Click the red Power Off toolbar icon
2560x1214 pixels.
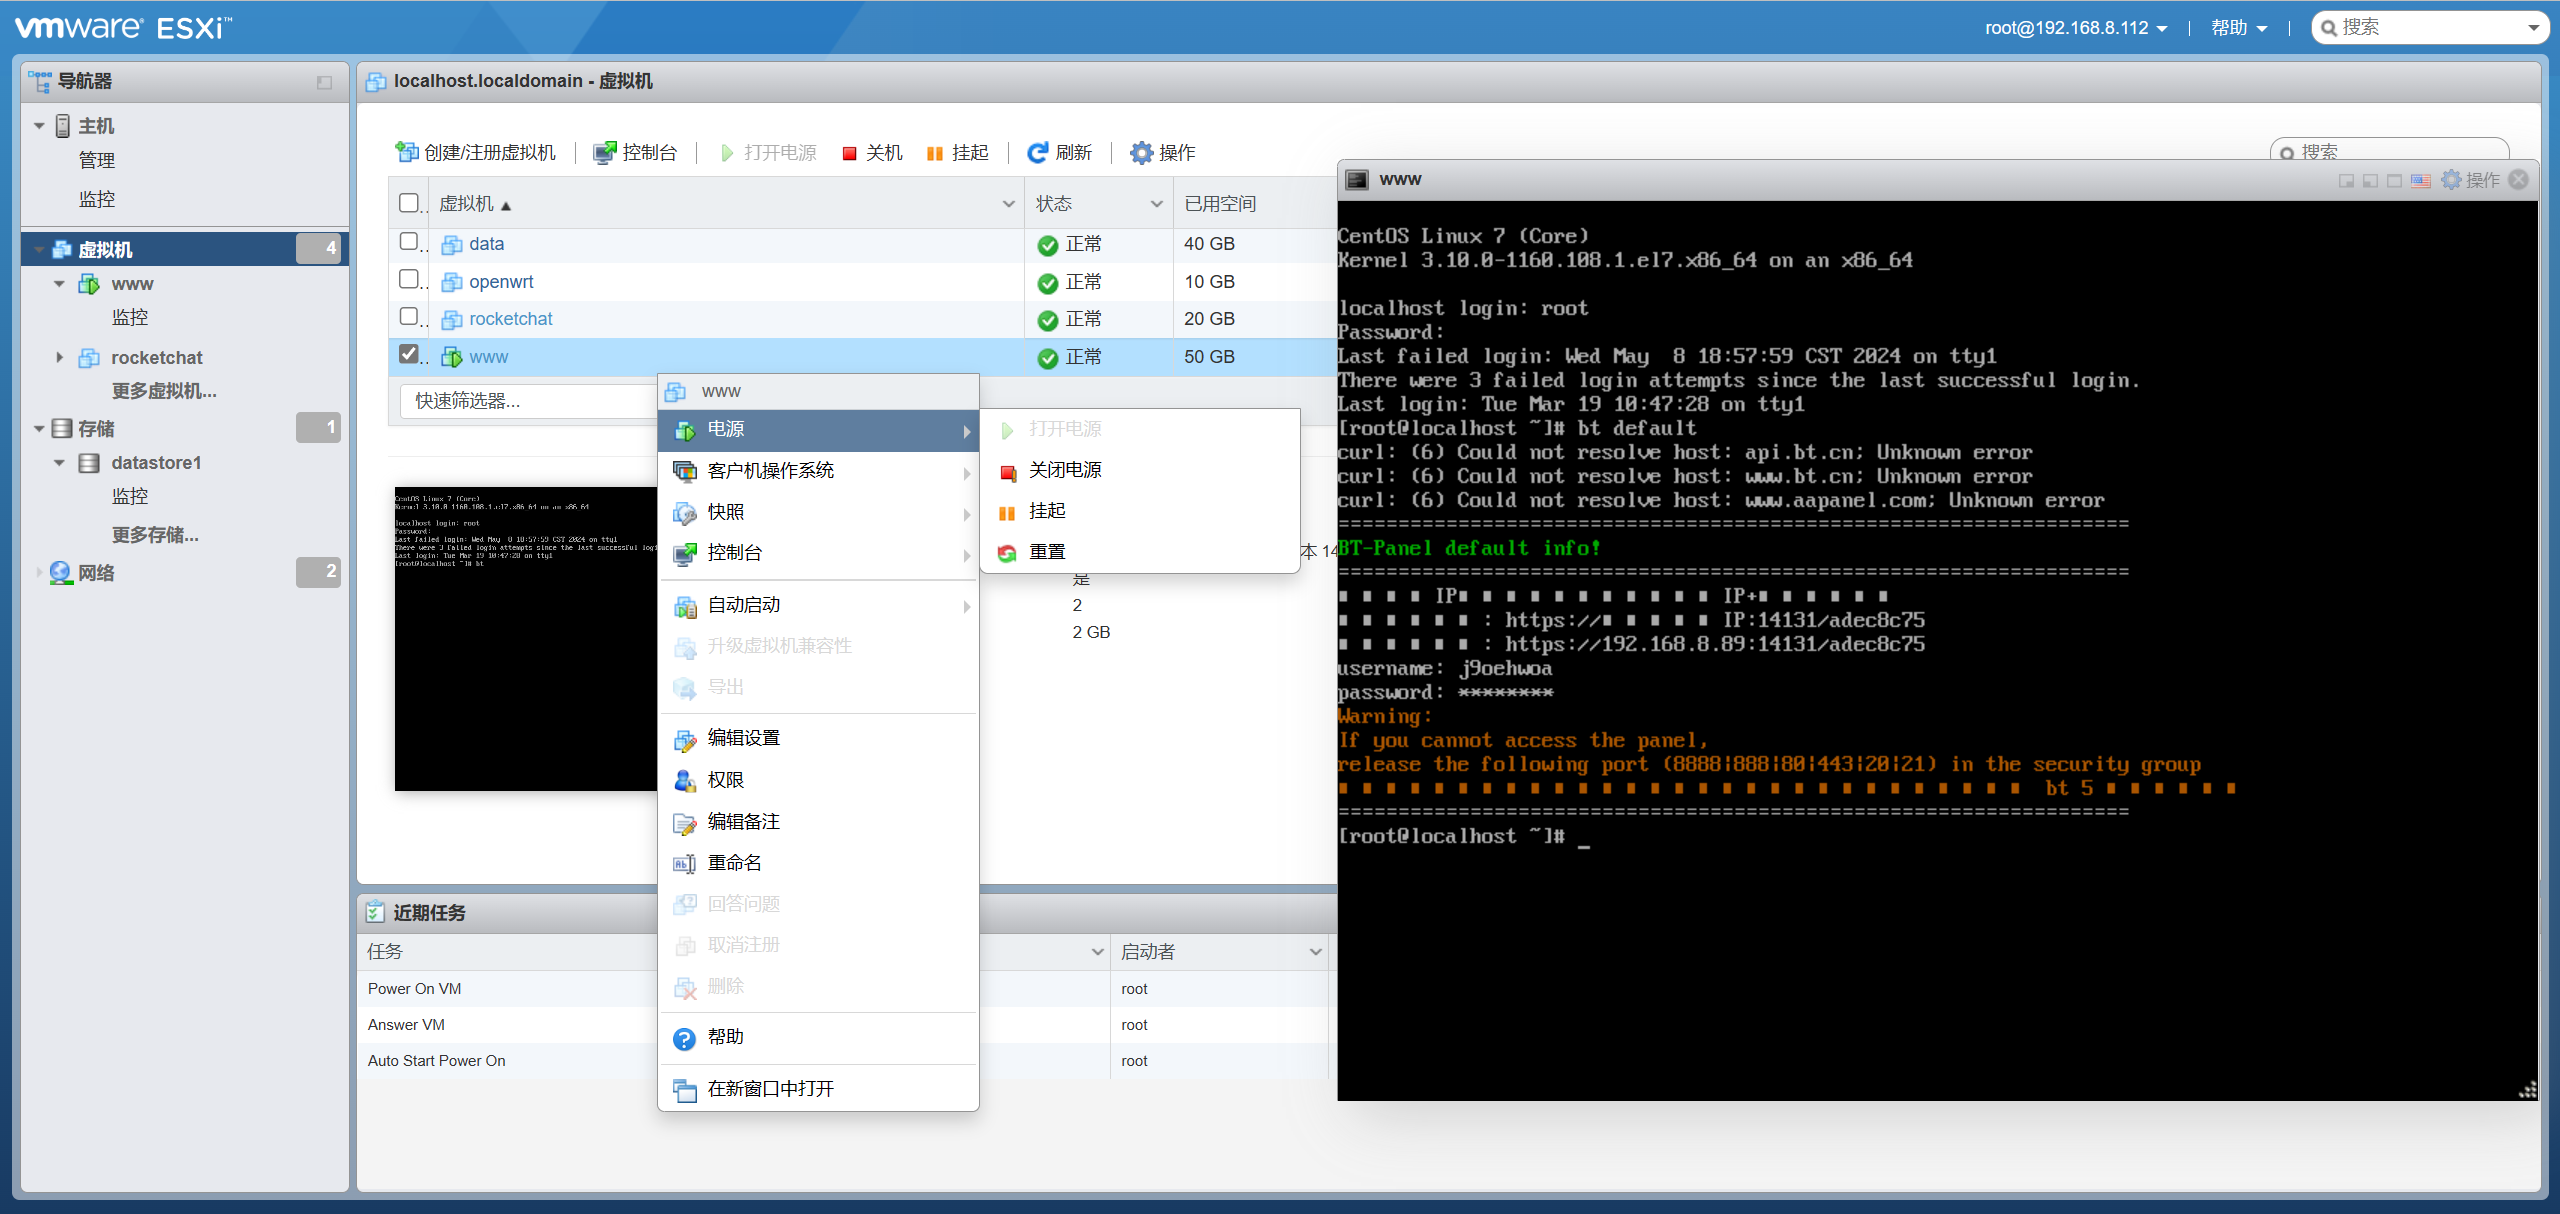[849, 153]
